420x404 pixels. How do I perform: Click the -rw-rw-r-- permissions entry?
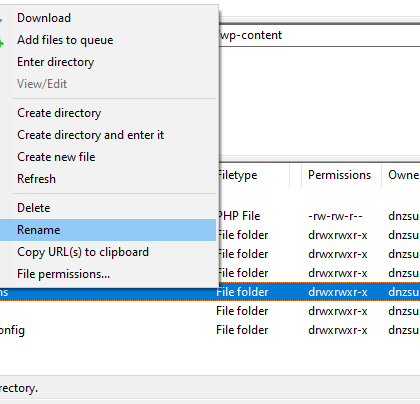pyautogui.click(x=335, y=216)
